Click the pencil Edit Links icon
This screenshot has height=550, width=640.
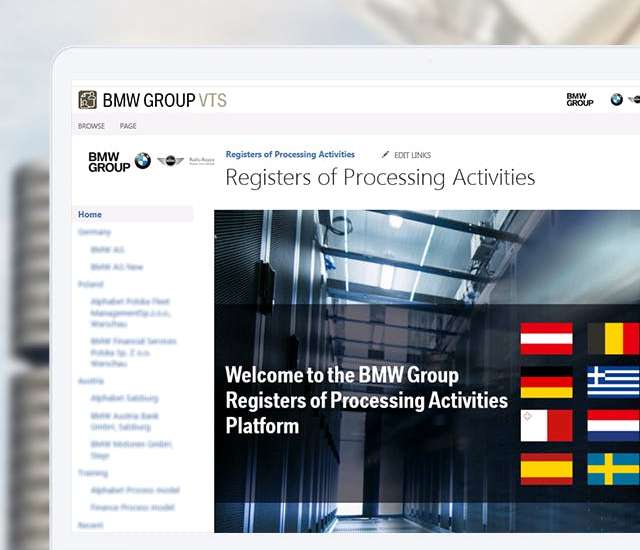[x=386, y=155]
